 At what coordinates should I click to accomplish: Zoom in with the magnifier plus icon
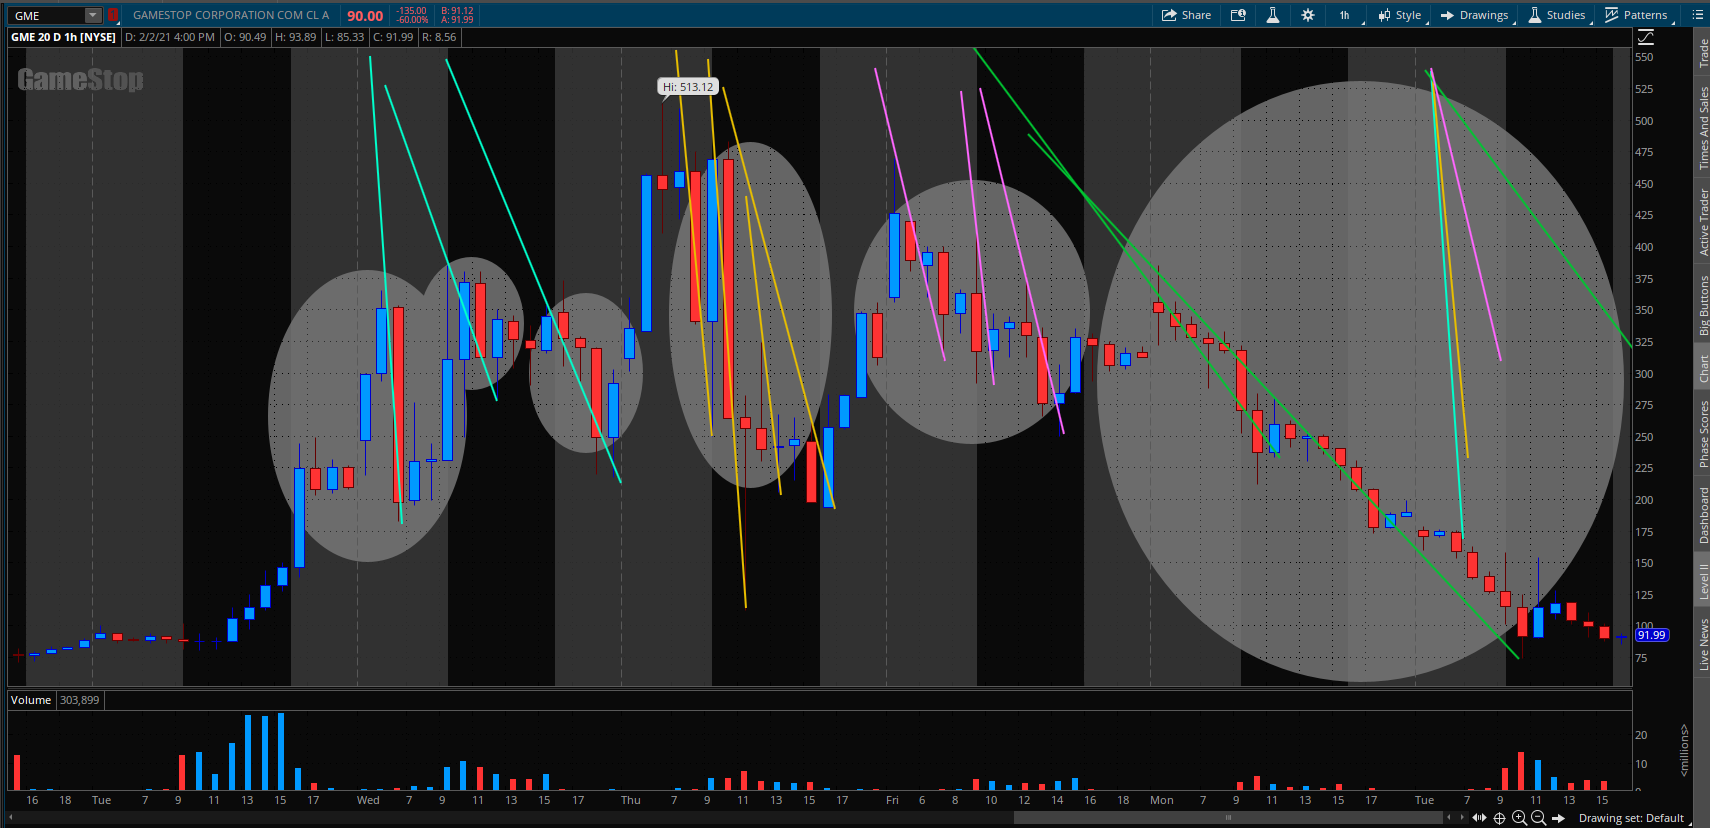[x=1519, y=818]
